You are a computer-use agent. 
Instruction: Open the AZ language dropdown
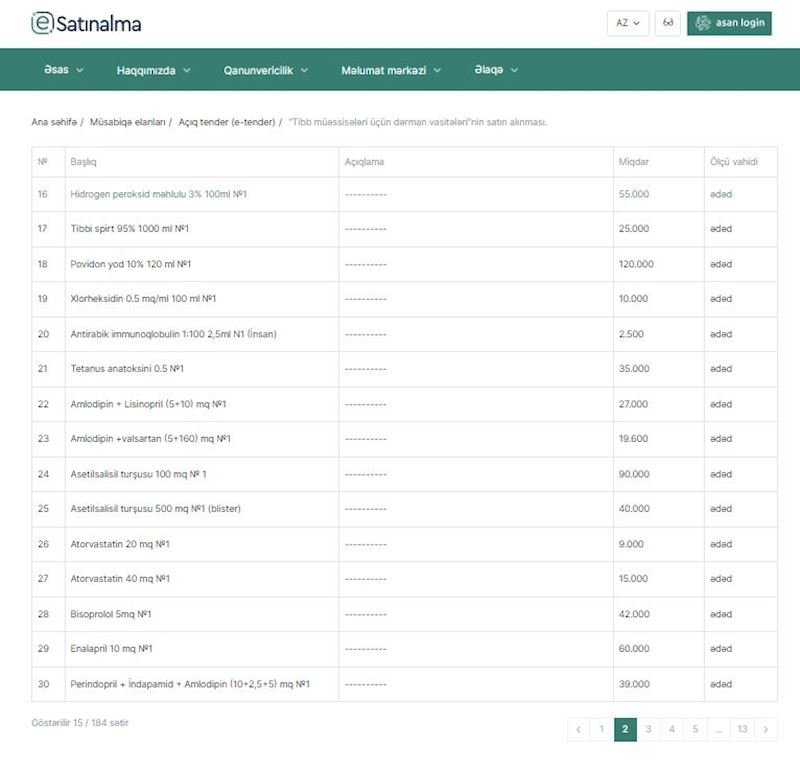tap(628, 23)
